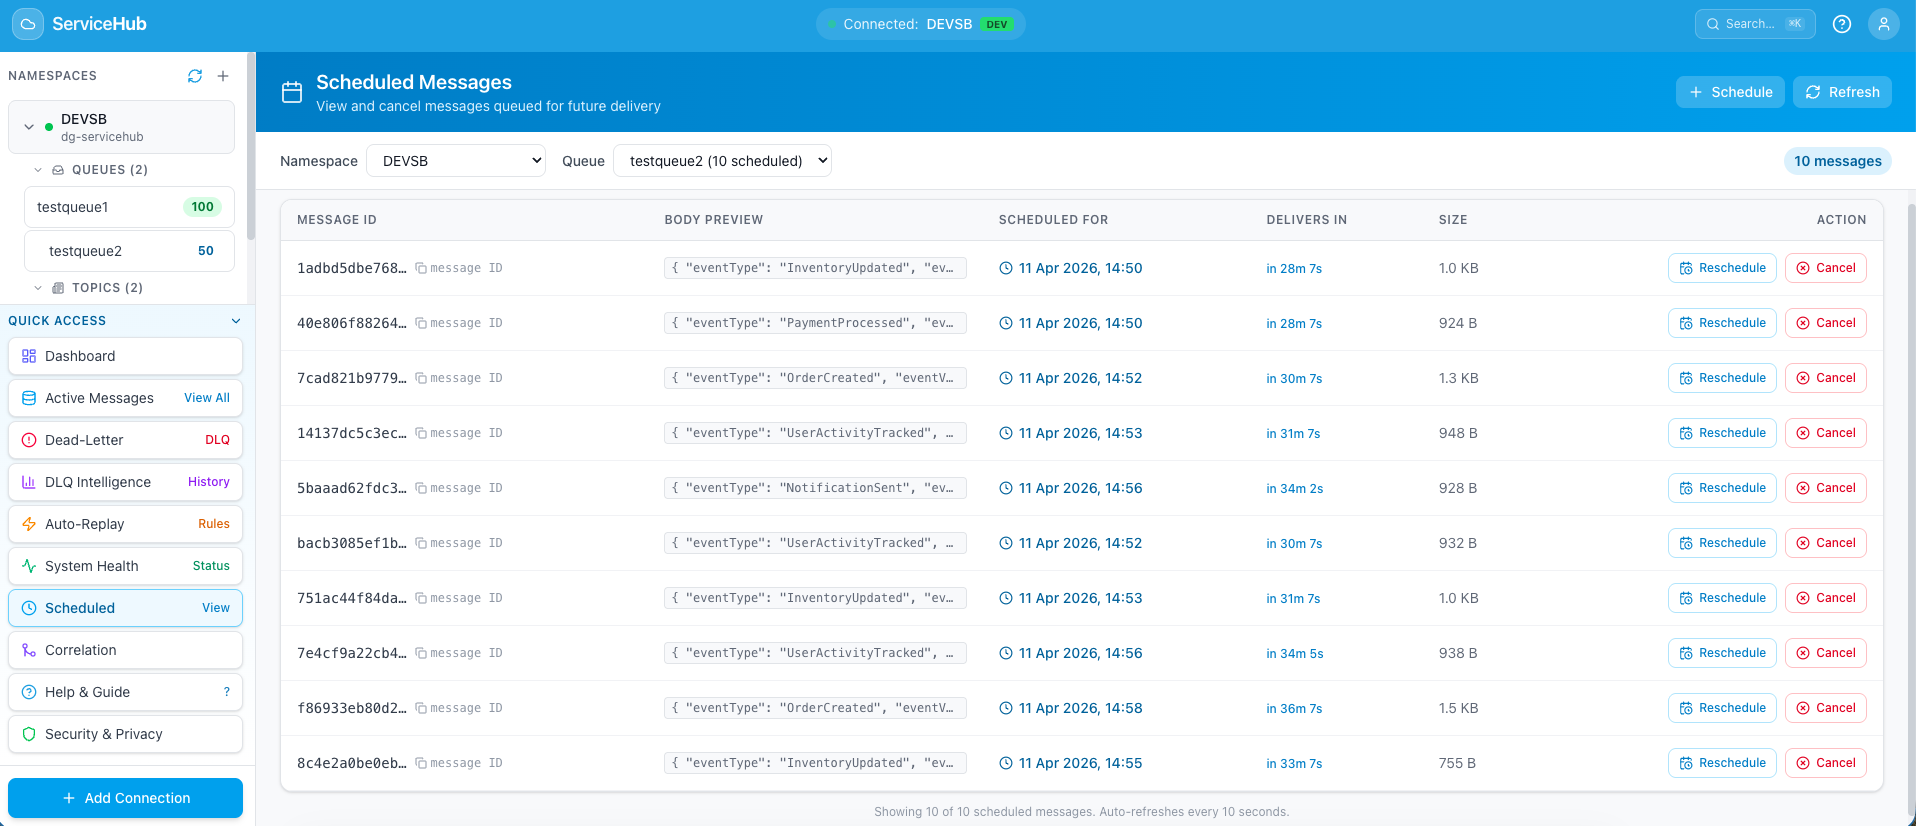
Task: Click the SCHEDULED FOR column header
Action: pyautogui.click(x=1053, y=220)
